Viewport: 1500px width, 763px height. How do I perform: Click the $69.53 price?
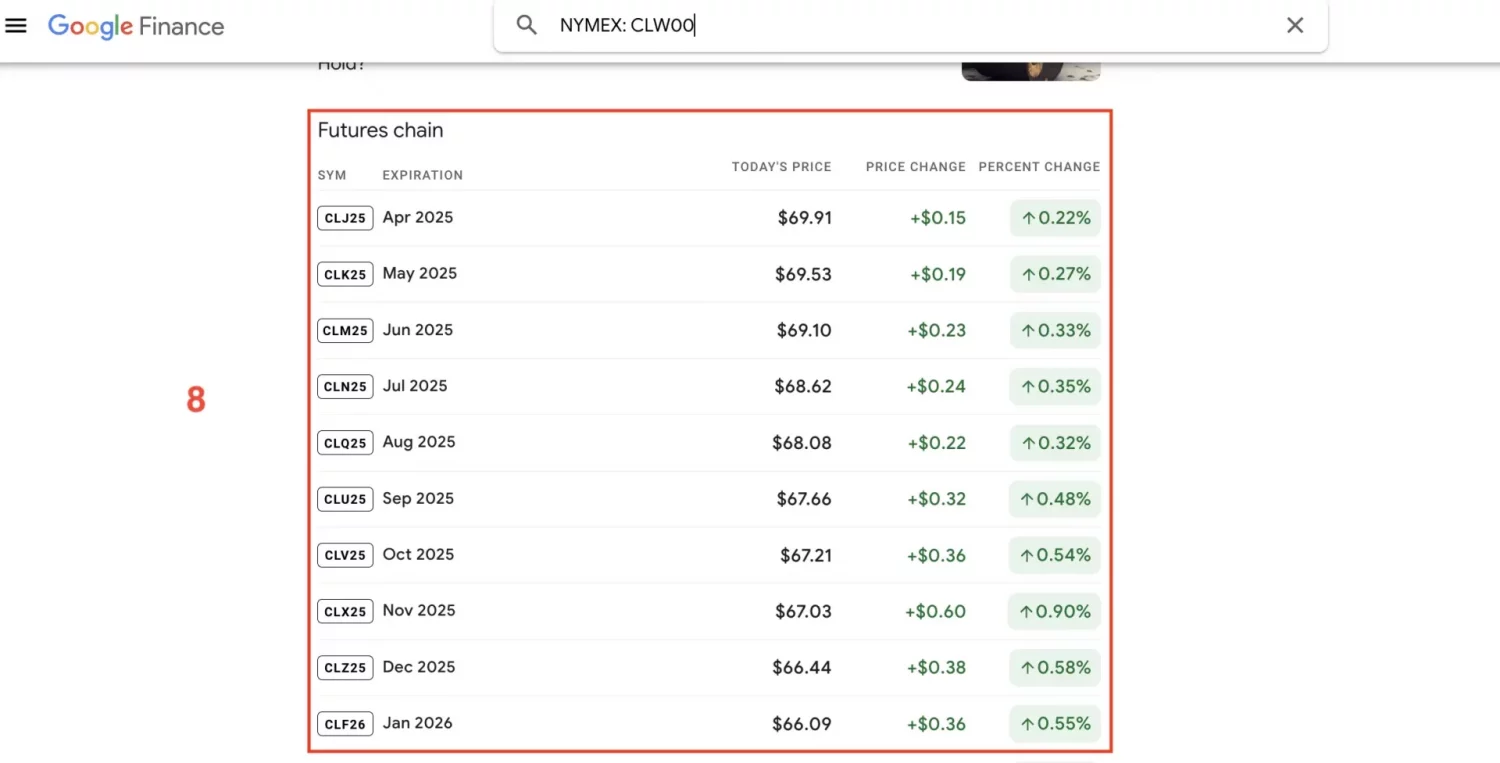coord(803,274)
